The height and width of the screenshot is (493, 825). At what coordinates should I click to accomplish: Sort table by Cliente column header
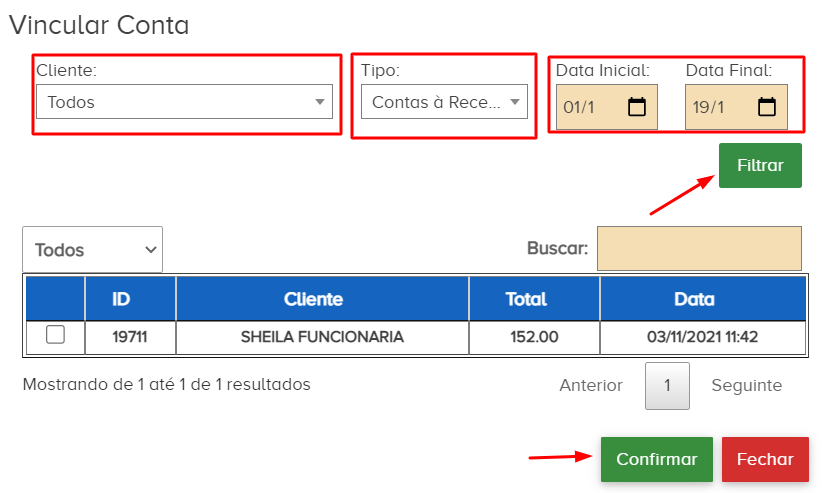pyautogui.click(x=313, y=299)
